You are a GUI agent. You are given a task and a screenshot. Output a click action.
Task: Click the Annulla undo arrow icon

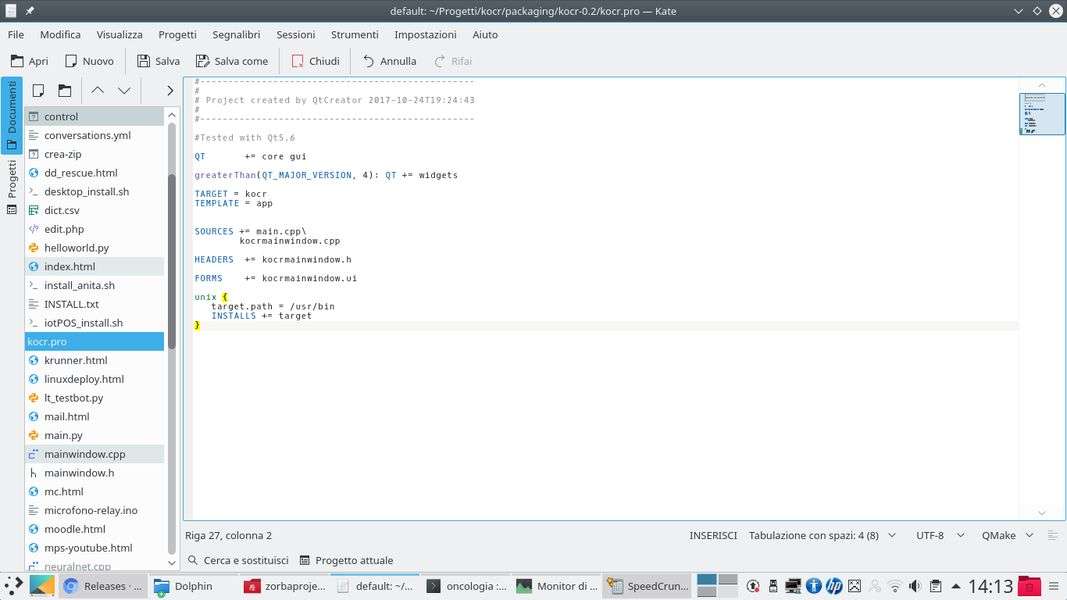(x=369, y=61)
